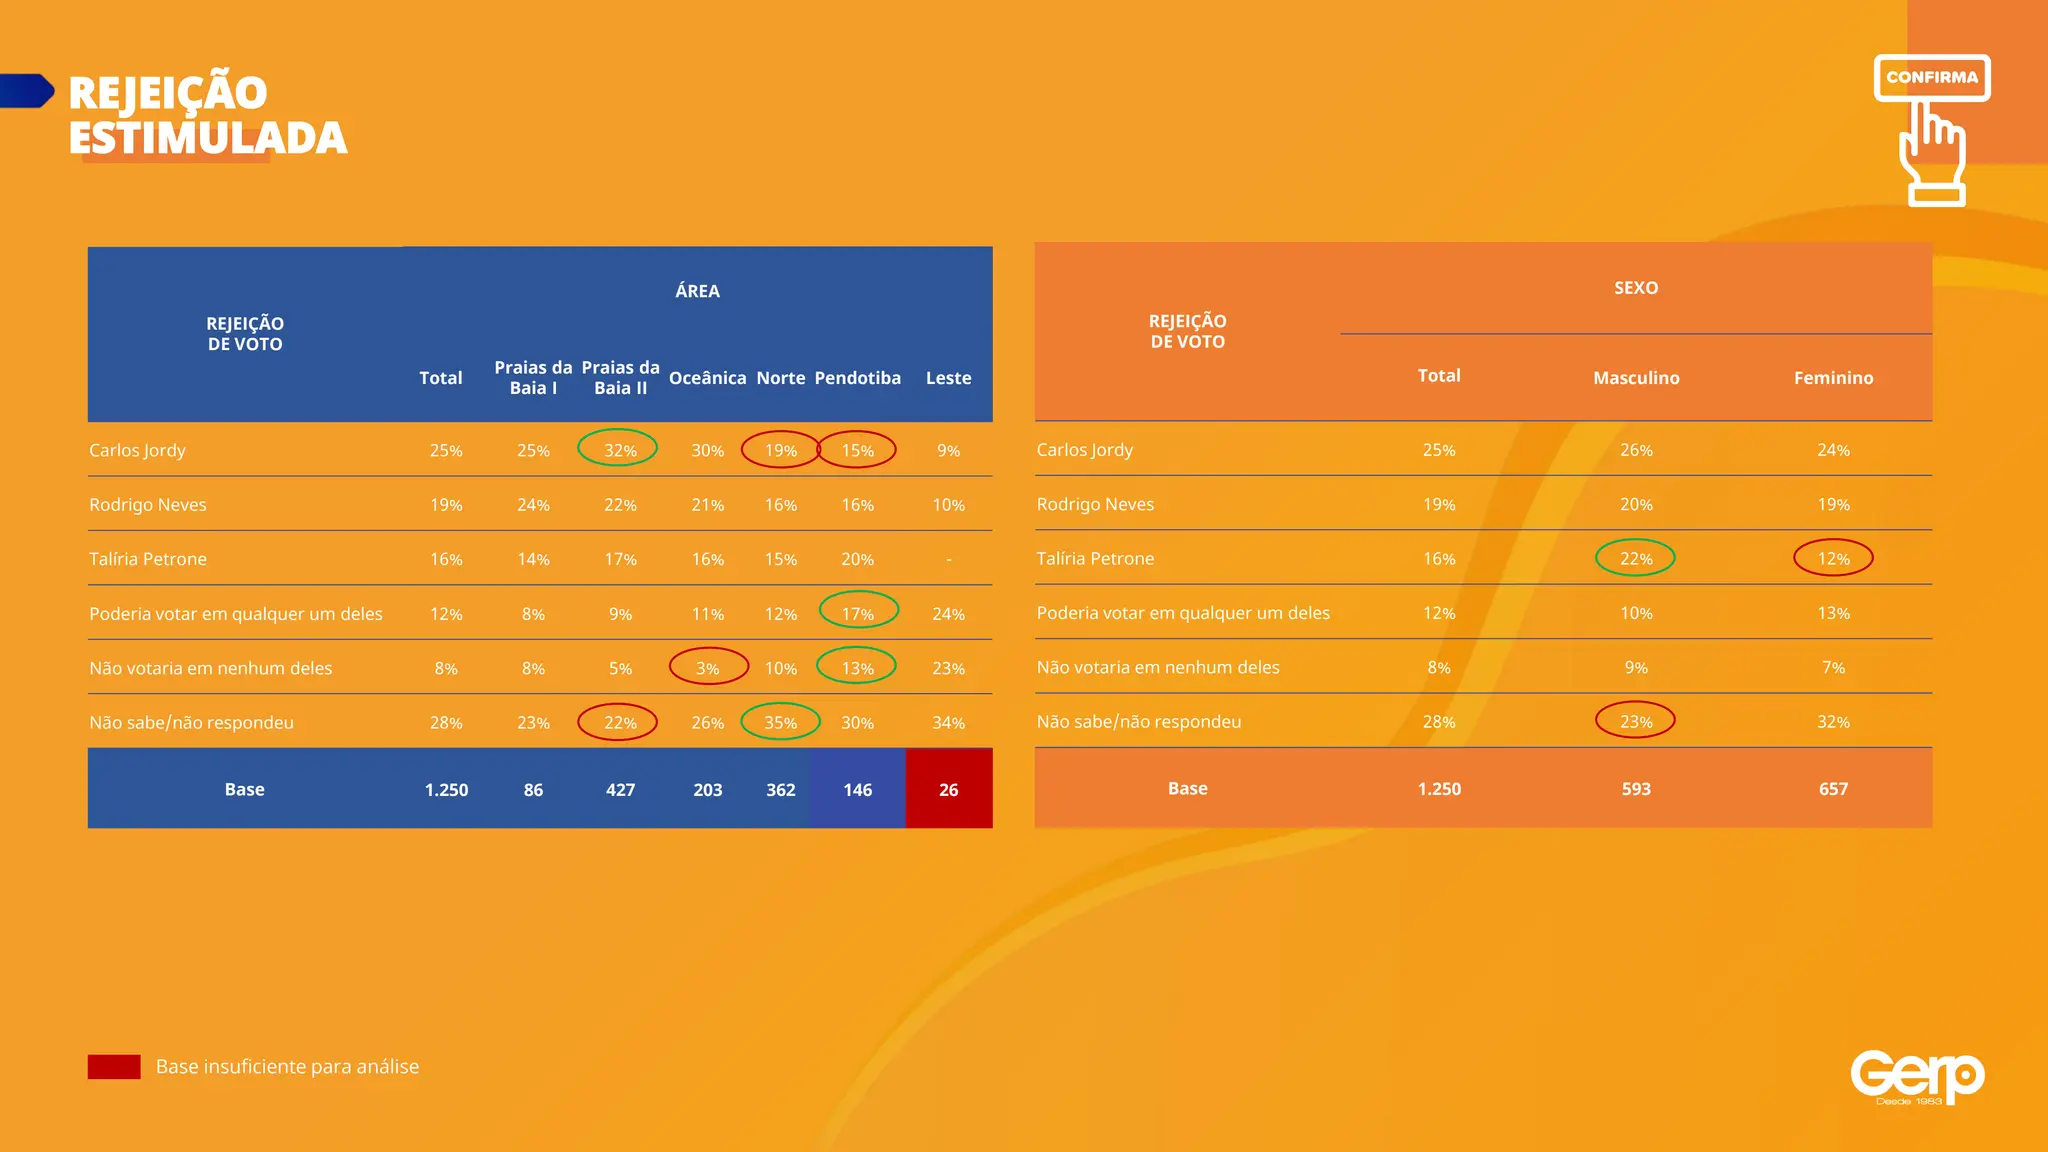Viewport: 2048px width, 1152px height.
Task: Click the red Leste base cell 26
Action: (948, 789)
